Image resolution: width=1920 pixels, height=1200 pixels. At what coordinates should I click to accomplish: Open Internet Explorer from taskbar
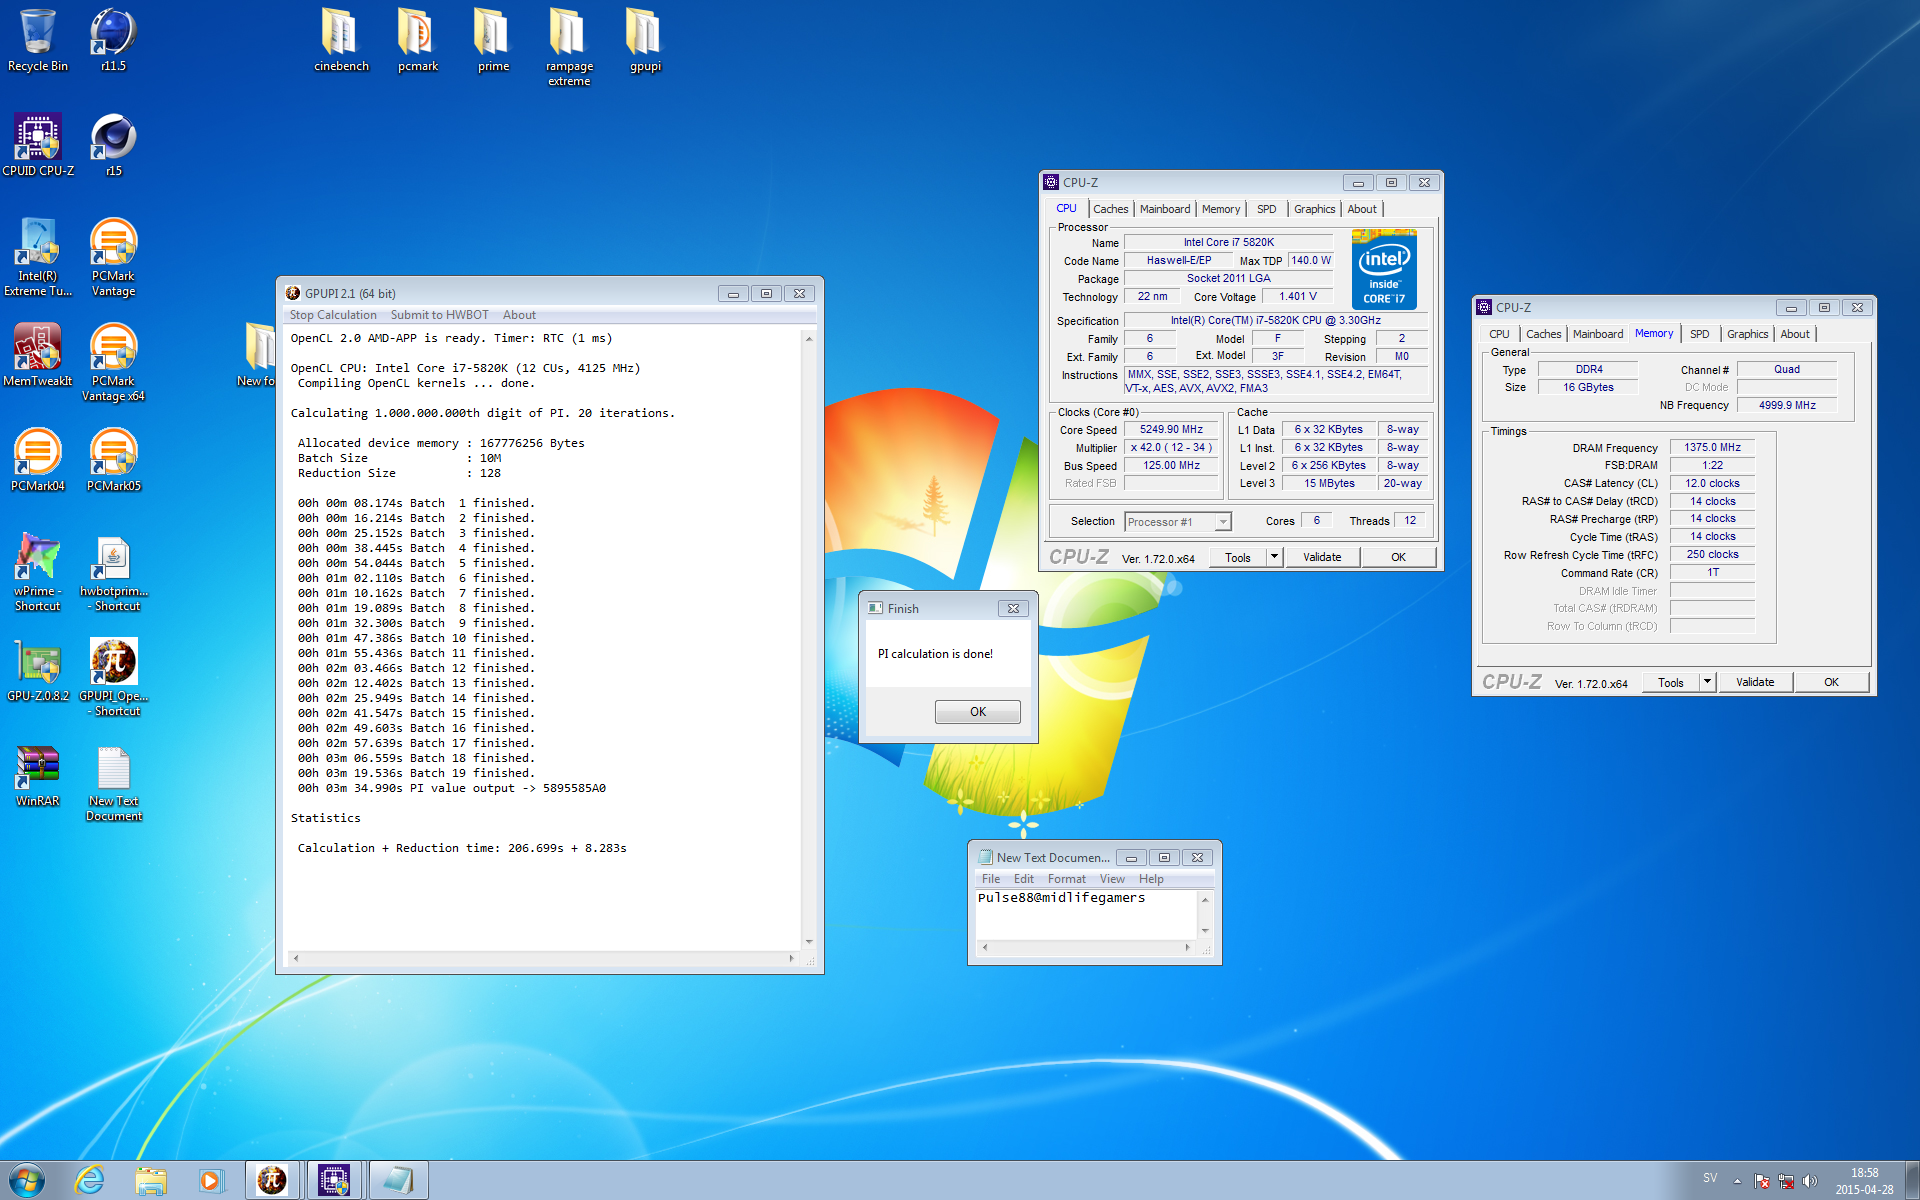tap(90, 1180)
